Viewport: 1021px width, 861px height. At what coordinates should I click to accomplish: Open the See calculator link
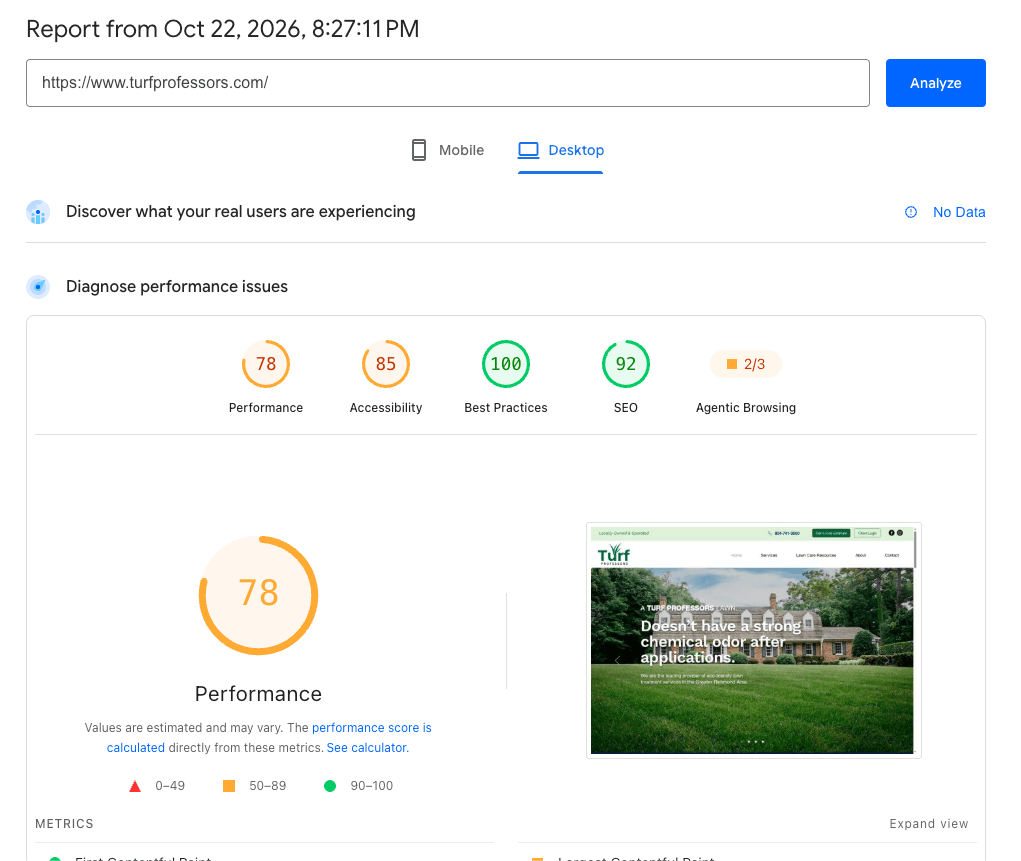[368, 748]
